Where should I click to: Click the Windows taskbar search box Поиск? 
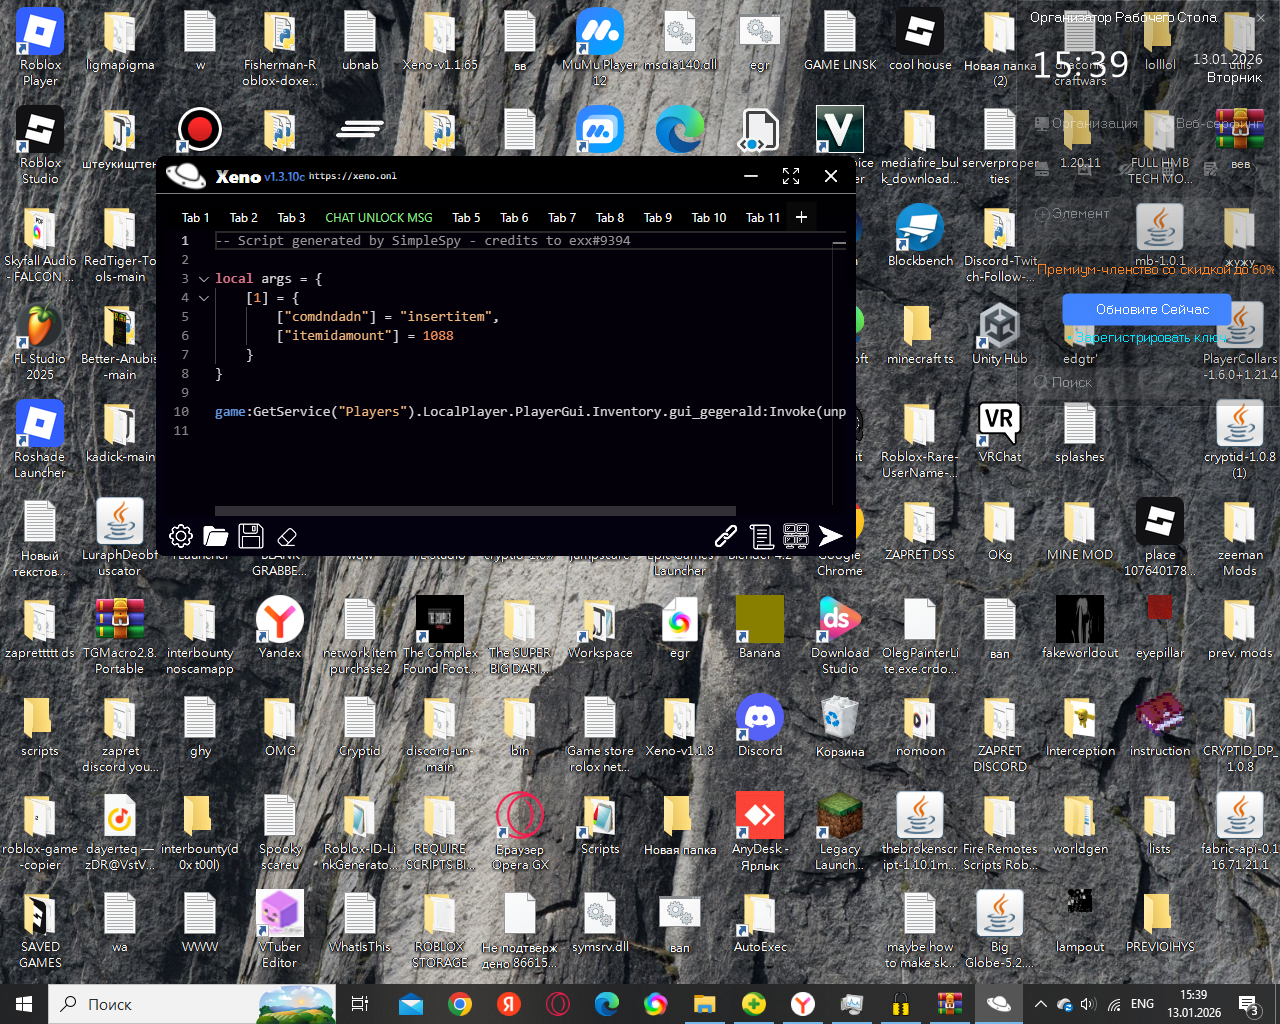110,1004
